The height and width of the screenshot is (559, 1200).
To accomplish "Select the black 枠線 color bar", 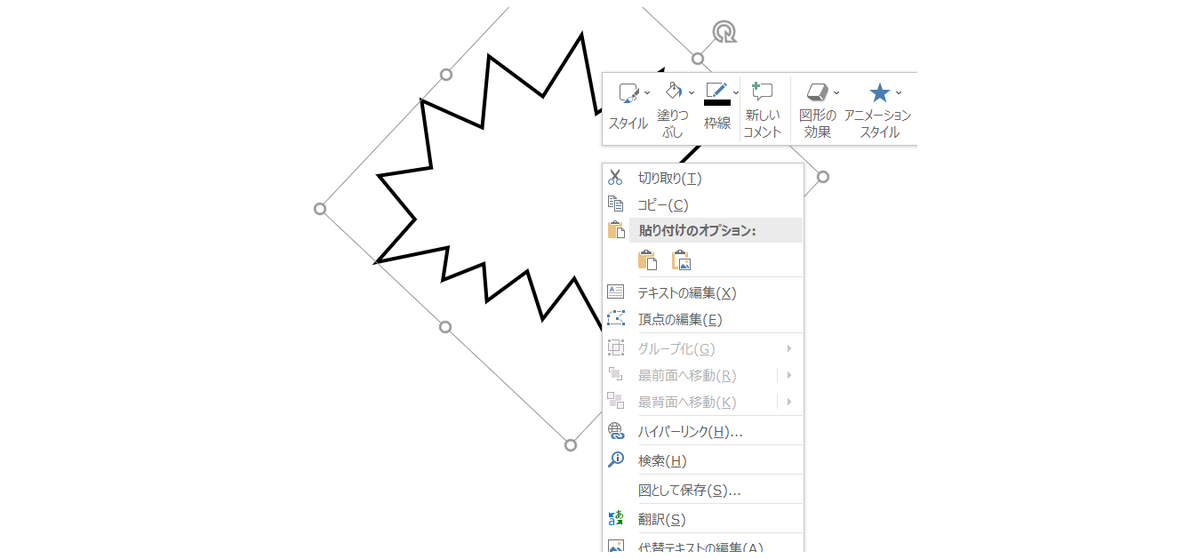I will (717, 102).
